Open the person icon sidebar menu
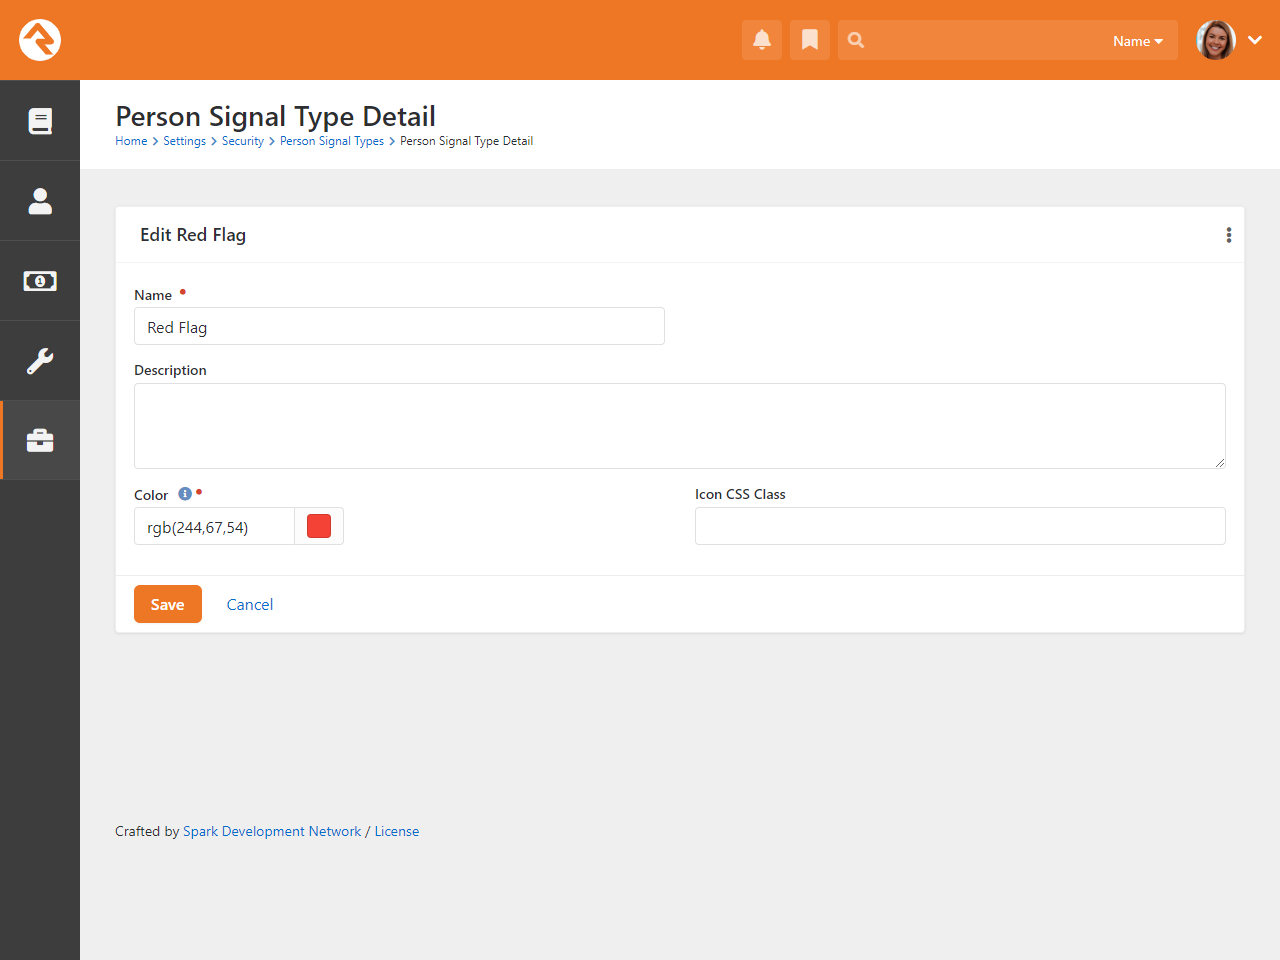Viewport: 1280px width, 960px height. coord(40,201)
